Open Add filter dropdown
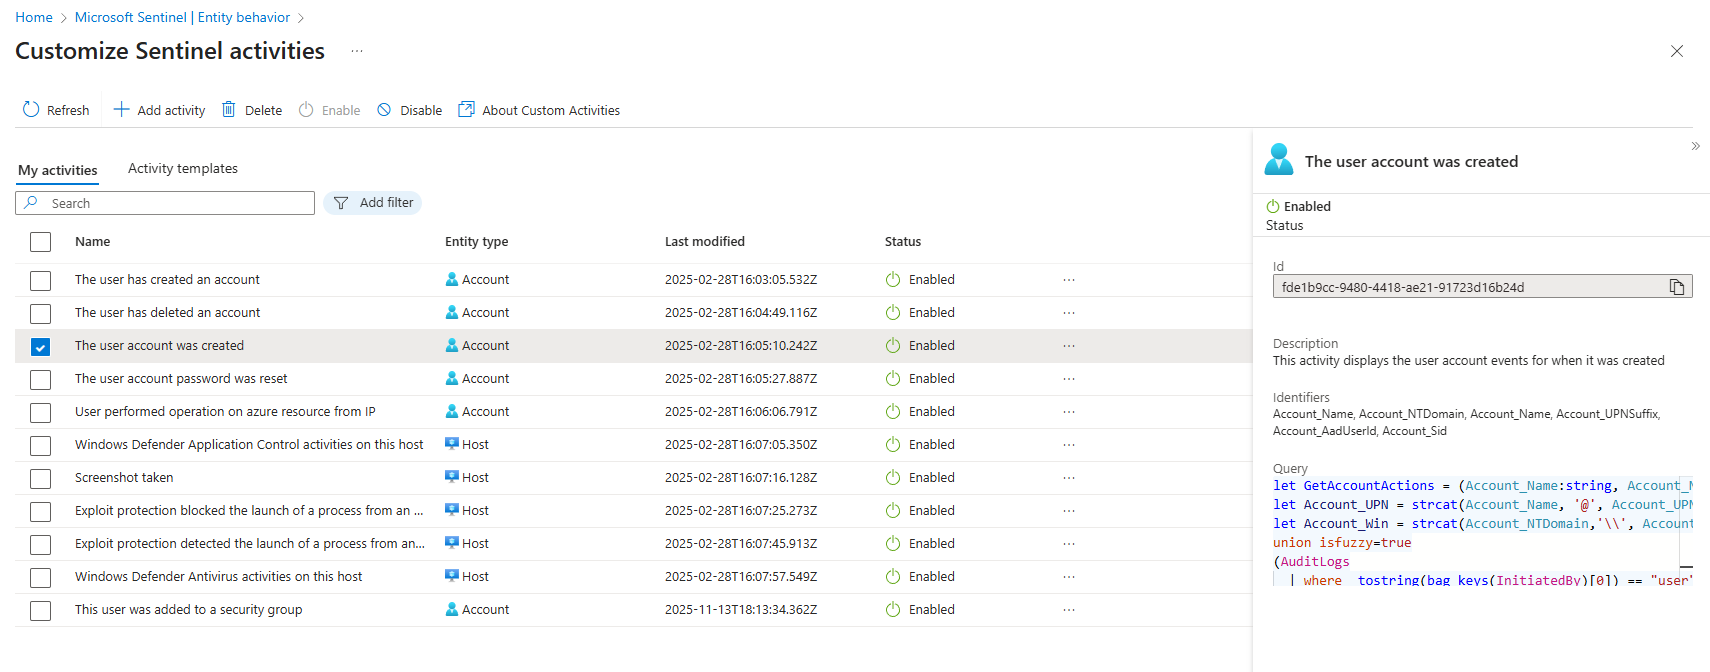 click(x=373, y=203)
